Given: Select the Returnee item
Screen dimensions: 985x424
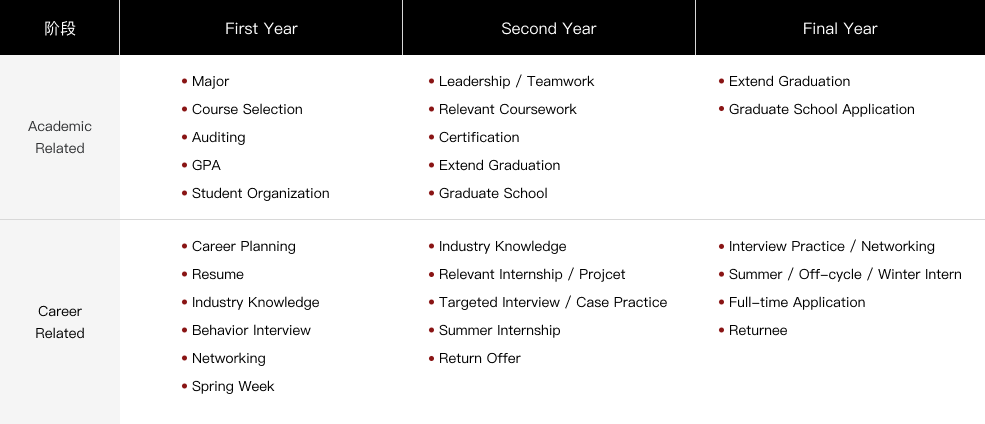Looking at the screenshot, I should pyautogui.click(x=758, y=330).
